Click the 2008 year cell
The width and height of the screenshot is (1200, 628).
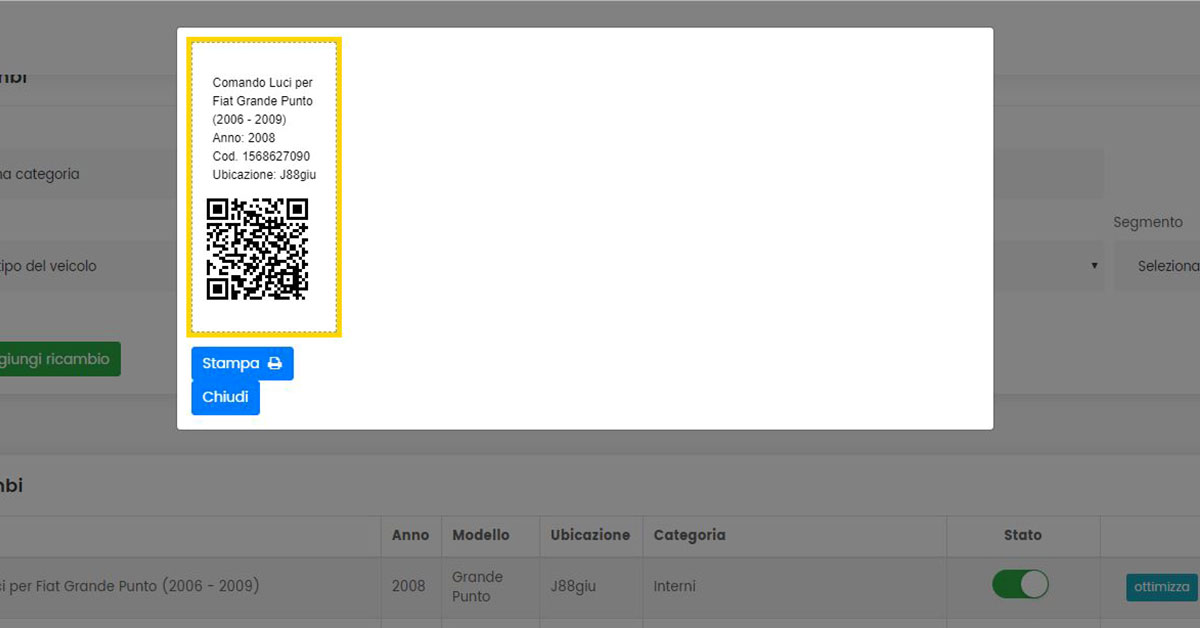[408, 586]
